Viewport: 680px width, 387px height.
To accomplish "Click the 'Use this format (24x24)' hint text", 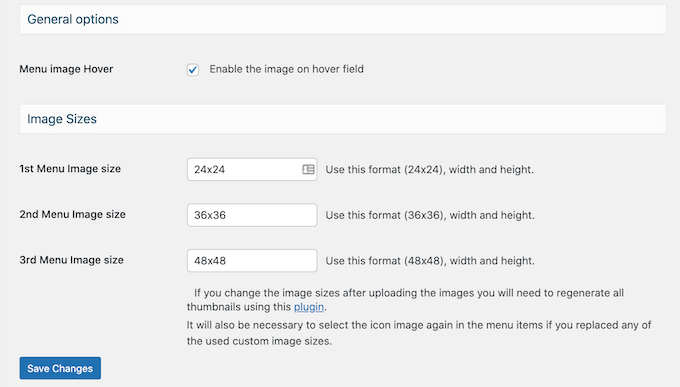I will click(x=430, y=170).
